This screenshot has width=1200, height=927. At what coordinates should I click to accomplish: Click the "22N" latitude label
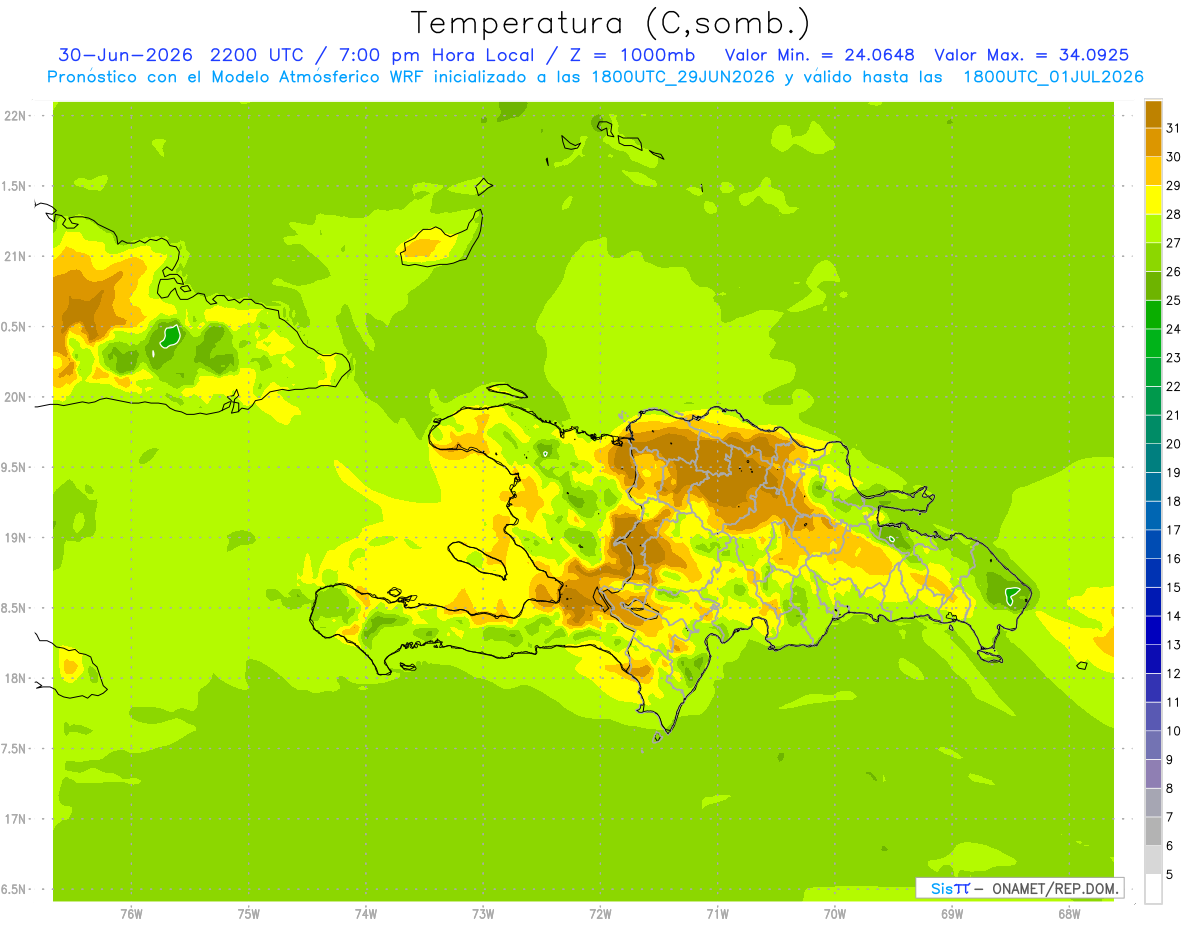(x=14, y=116)
